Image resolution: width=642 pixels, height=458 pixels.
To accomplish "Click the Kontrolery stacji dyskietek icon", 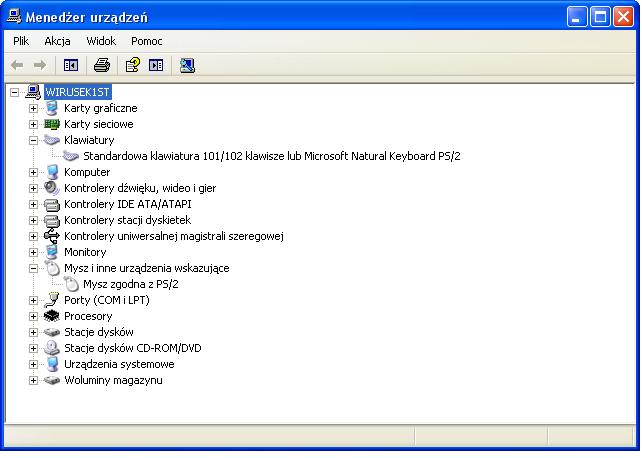I will (52, 220).
